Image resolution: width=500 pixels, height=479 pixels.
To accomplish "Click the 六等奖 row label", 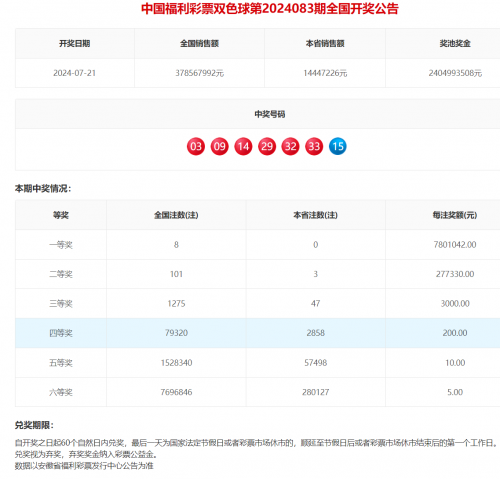I will [x=61, y=392].
